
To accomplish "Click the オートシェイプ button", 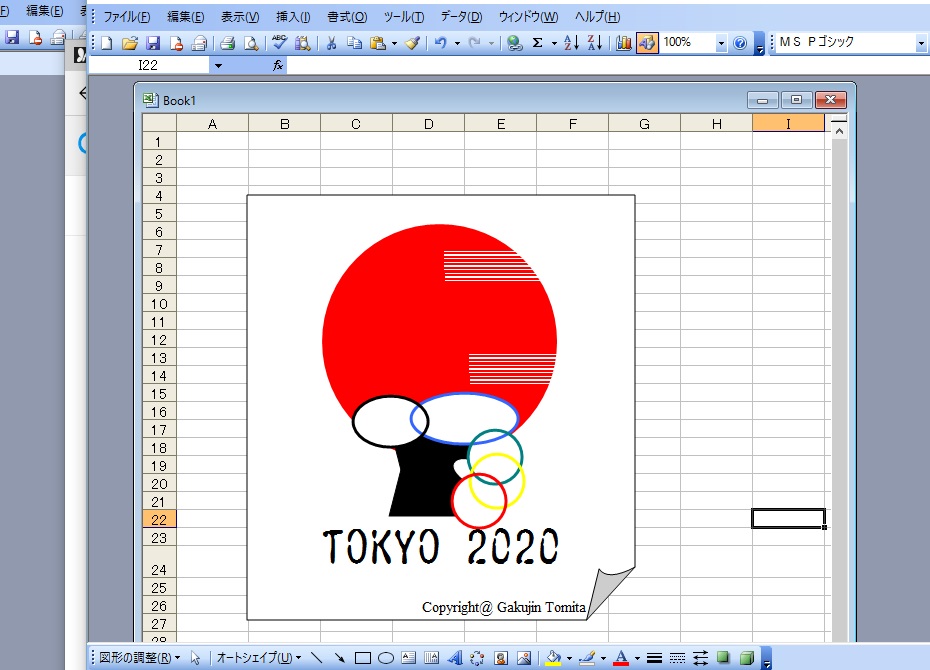I will pos(257,658).
